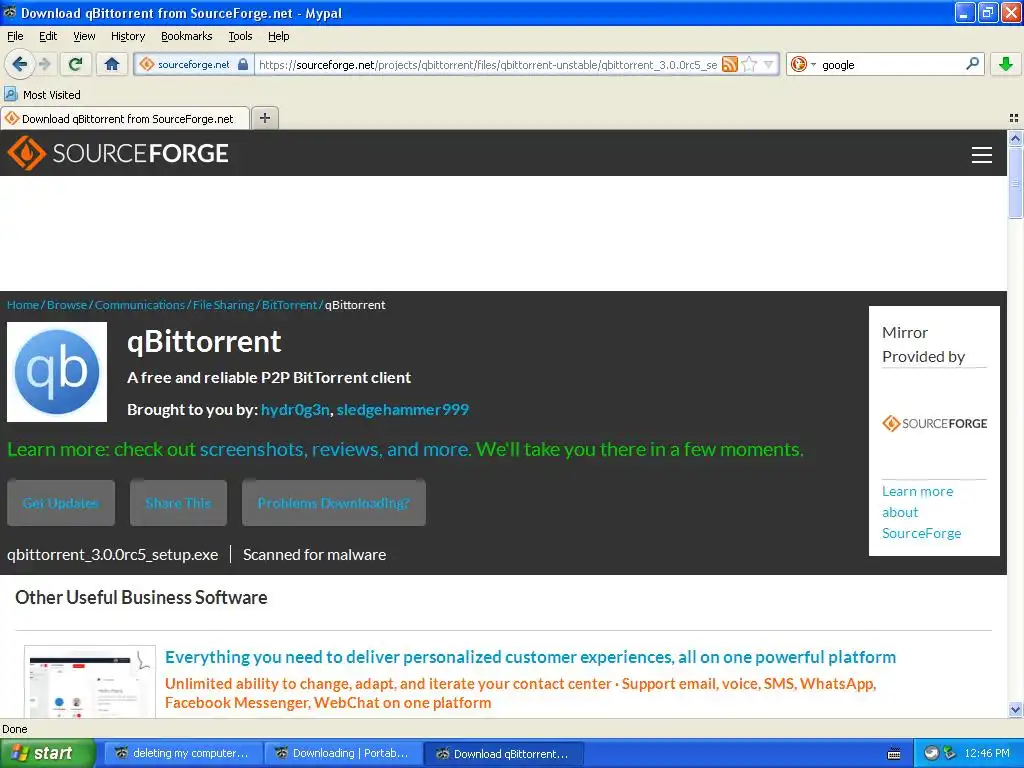Open the Help menu
This screenshot has width=1024, height=768.
click(278, 36)
